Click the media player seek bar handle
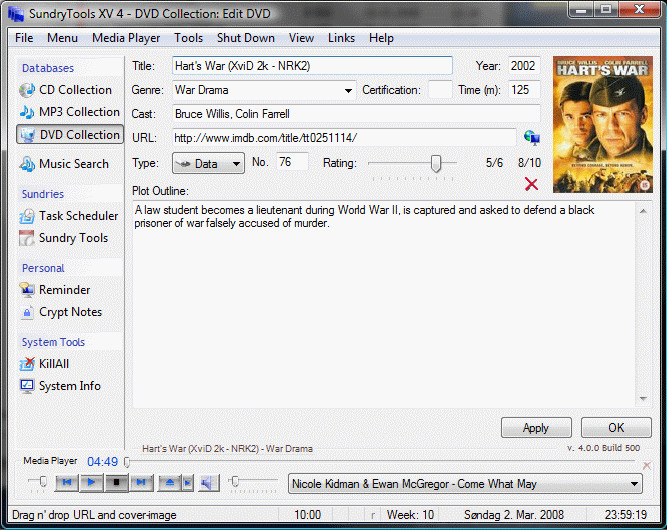667x530 pixels. click(127, 462)
